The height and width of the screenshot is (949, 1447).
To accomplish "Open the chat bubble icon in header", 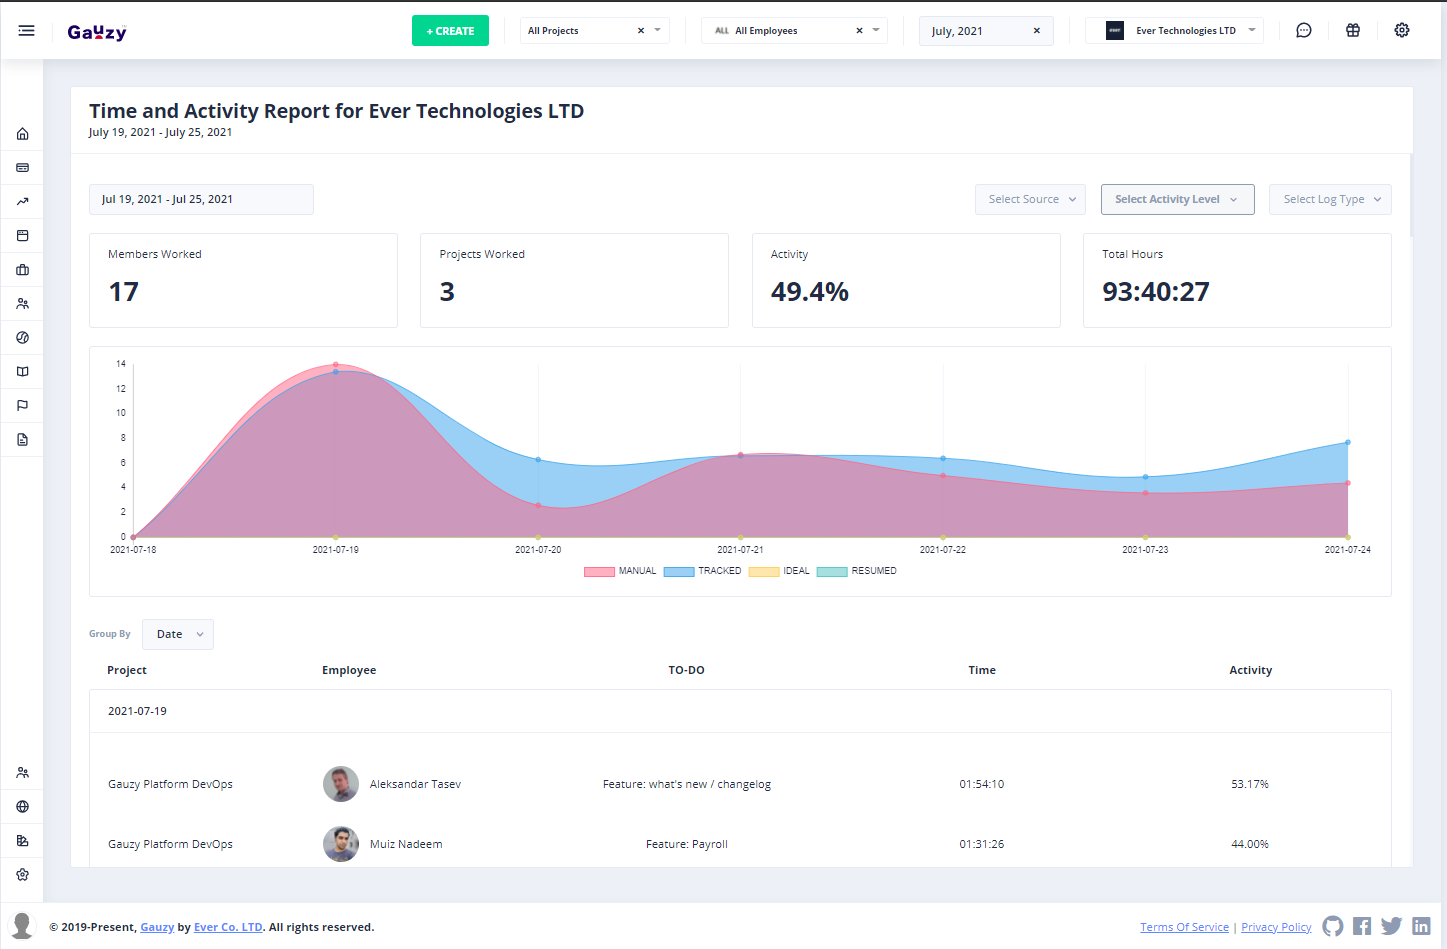I will (1304, 31).
